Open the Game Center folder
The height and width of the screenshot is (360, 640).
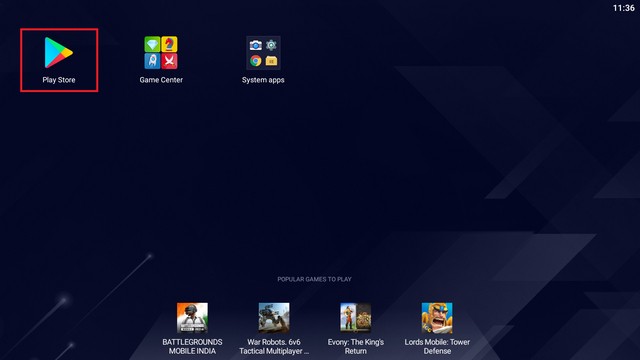tap(161, 53)
